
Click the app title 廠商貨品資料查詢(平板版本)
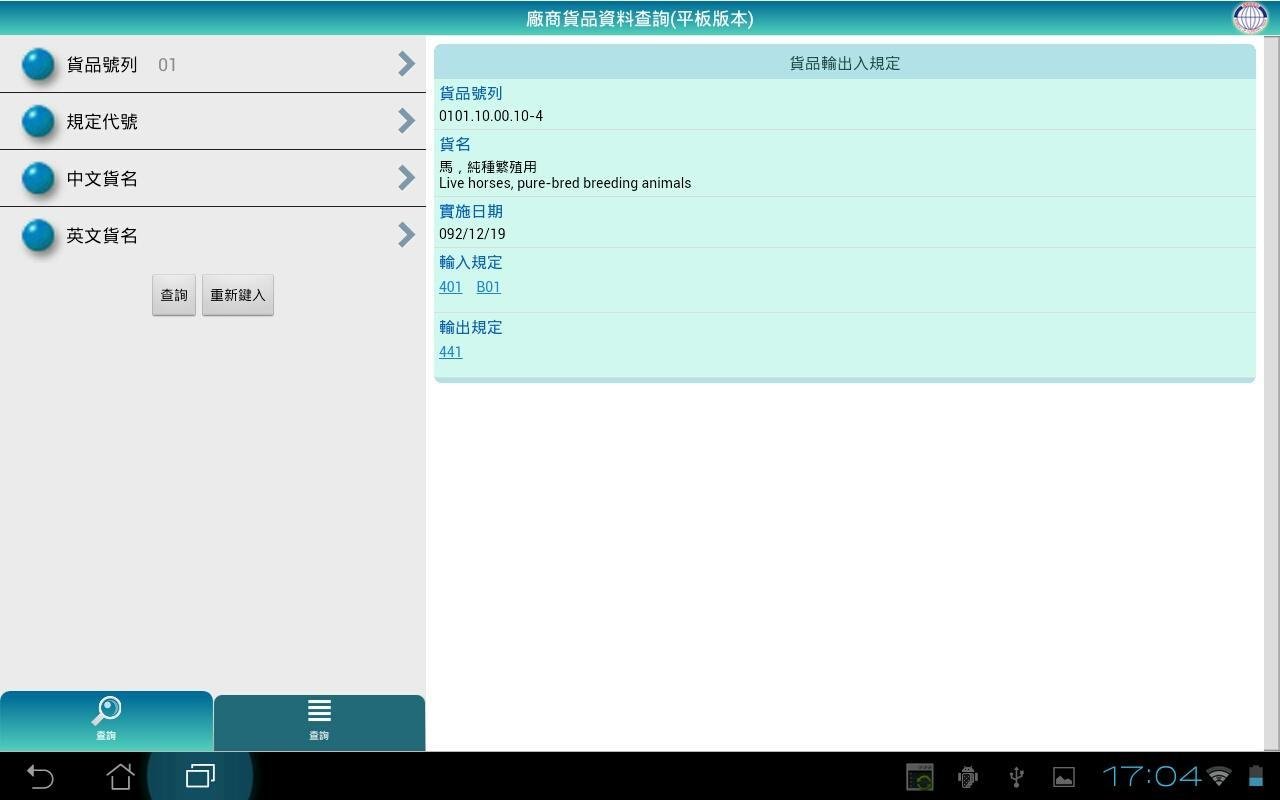click(640, 18)
